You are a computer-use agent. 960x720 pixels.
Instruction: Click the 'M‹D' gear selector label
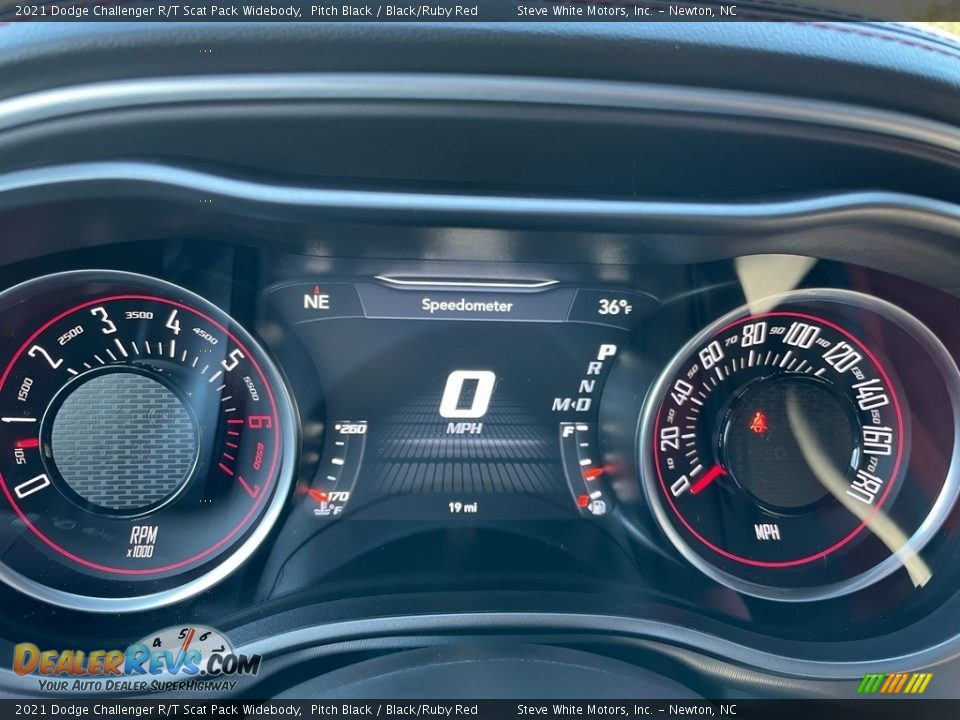[572, 404]
